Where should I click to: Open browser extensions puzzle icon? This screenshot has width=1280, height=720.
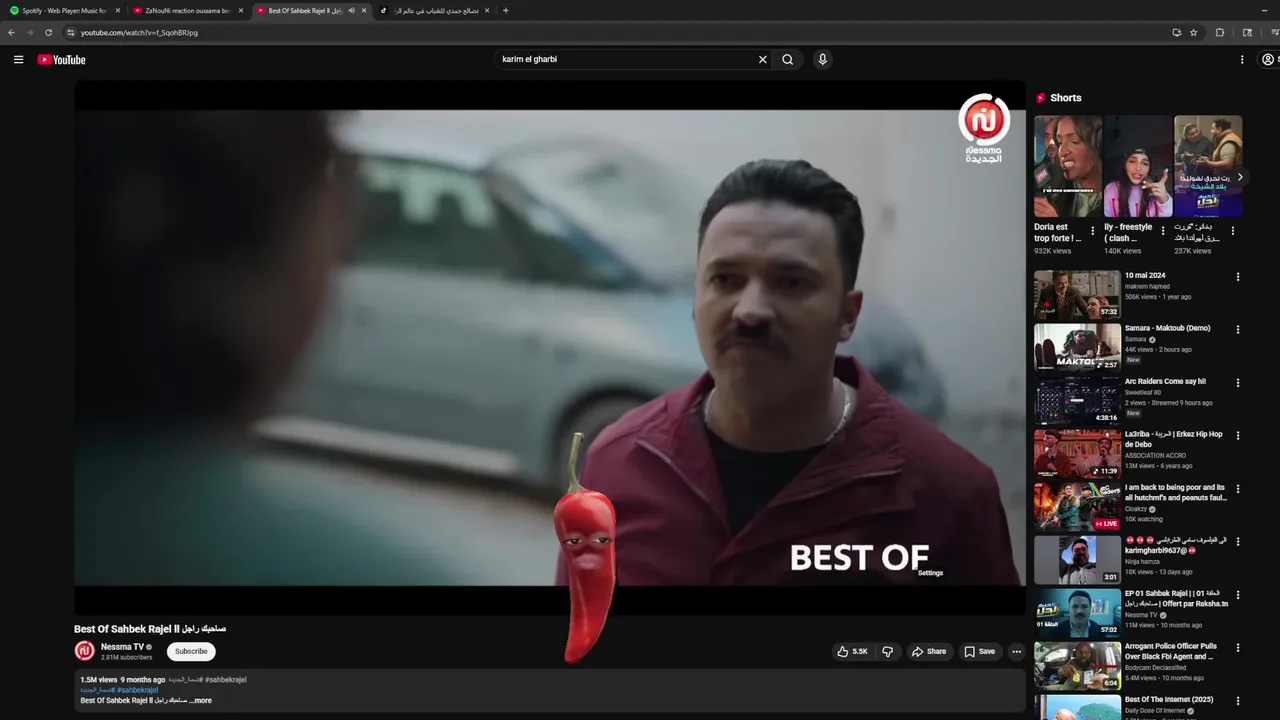(x=1220, y=32)
